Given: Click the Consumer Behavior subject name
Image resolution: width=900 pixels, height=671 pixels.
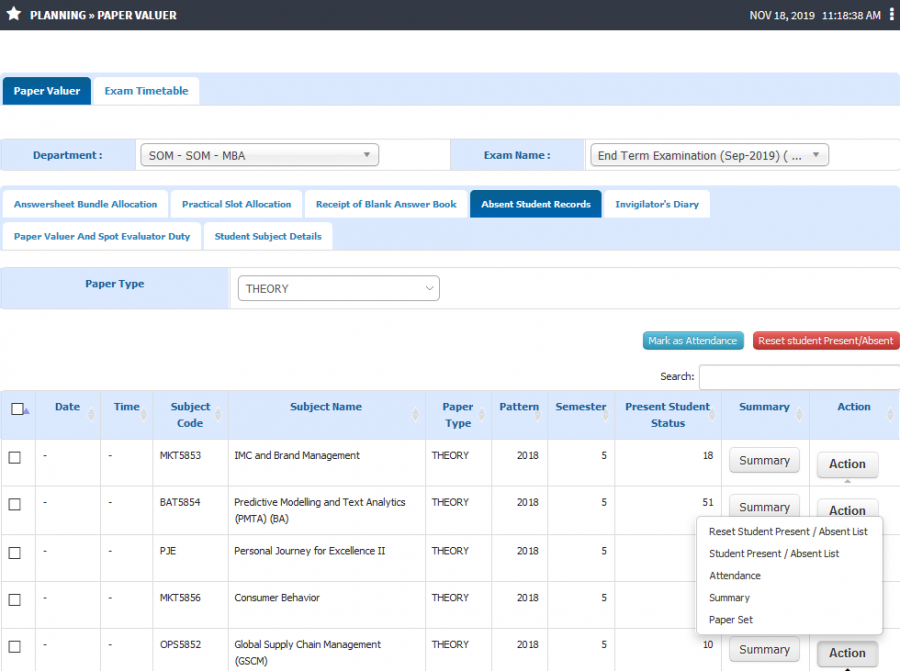Looking at the screenshot, I should (x=277, y=598).
